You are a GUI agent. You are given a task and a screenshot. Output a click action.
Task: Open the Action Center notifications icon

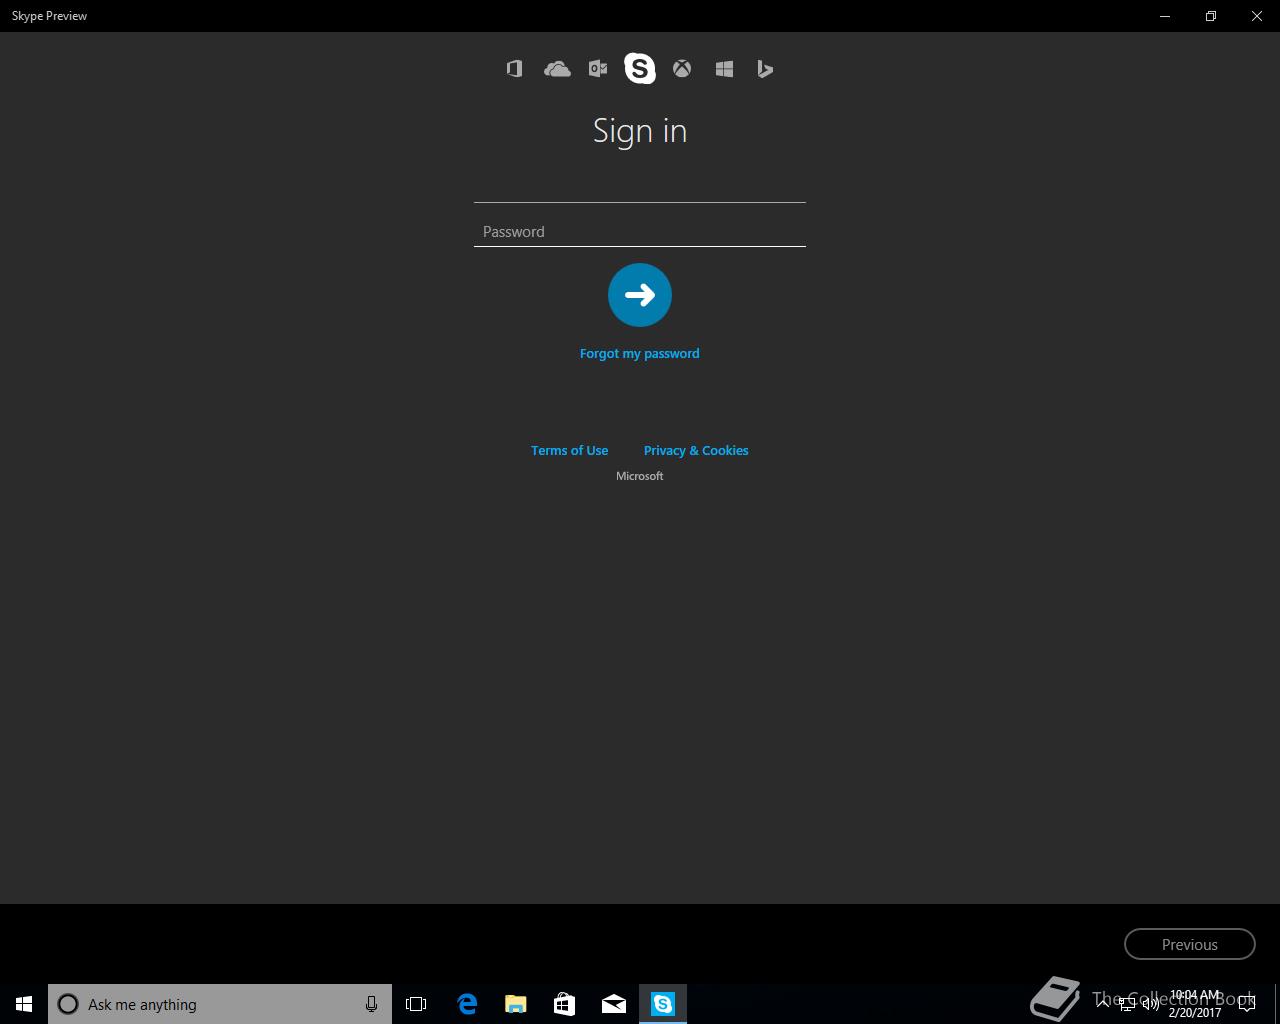1247,1004
